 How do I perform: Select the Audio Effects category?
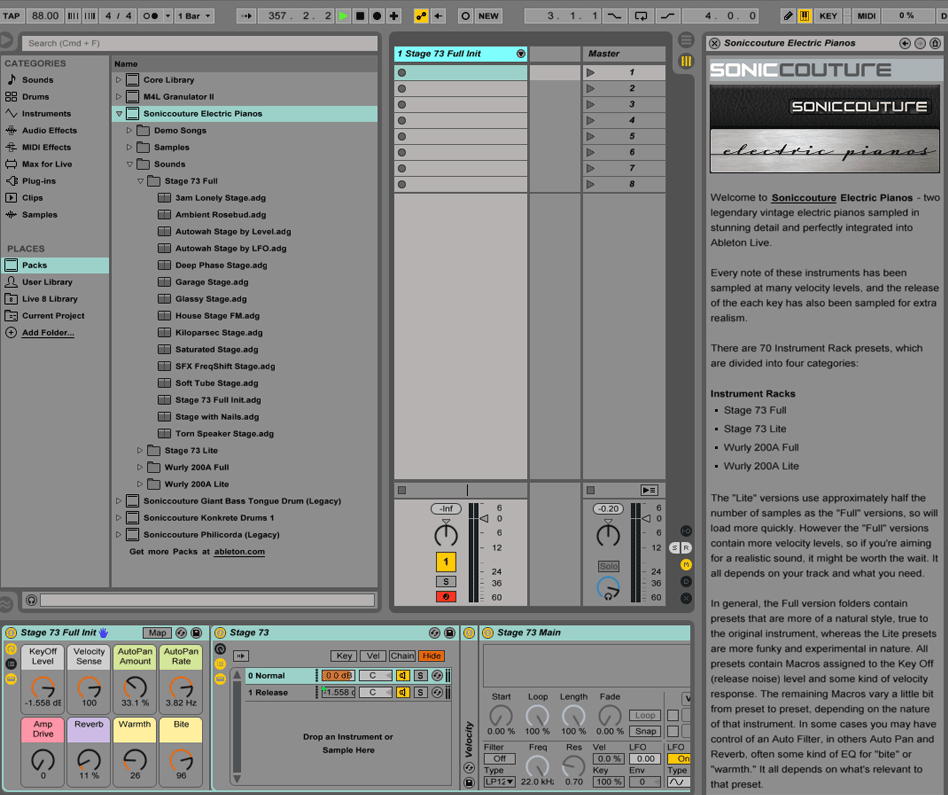(x=49, y=131)
